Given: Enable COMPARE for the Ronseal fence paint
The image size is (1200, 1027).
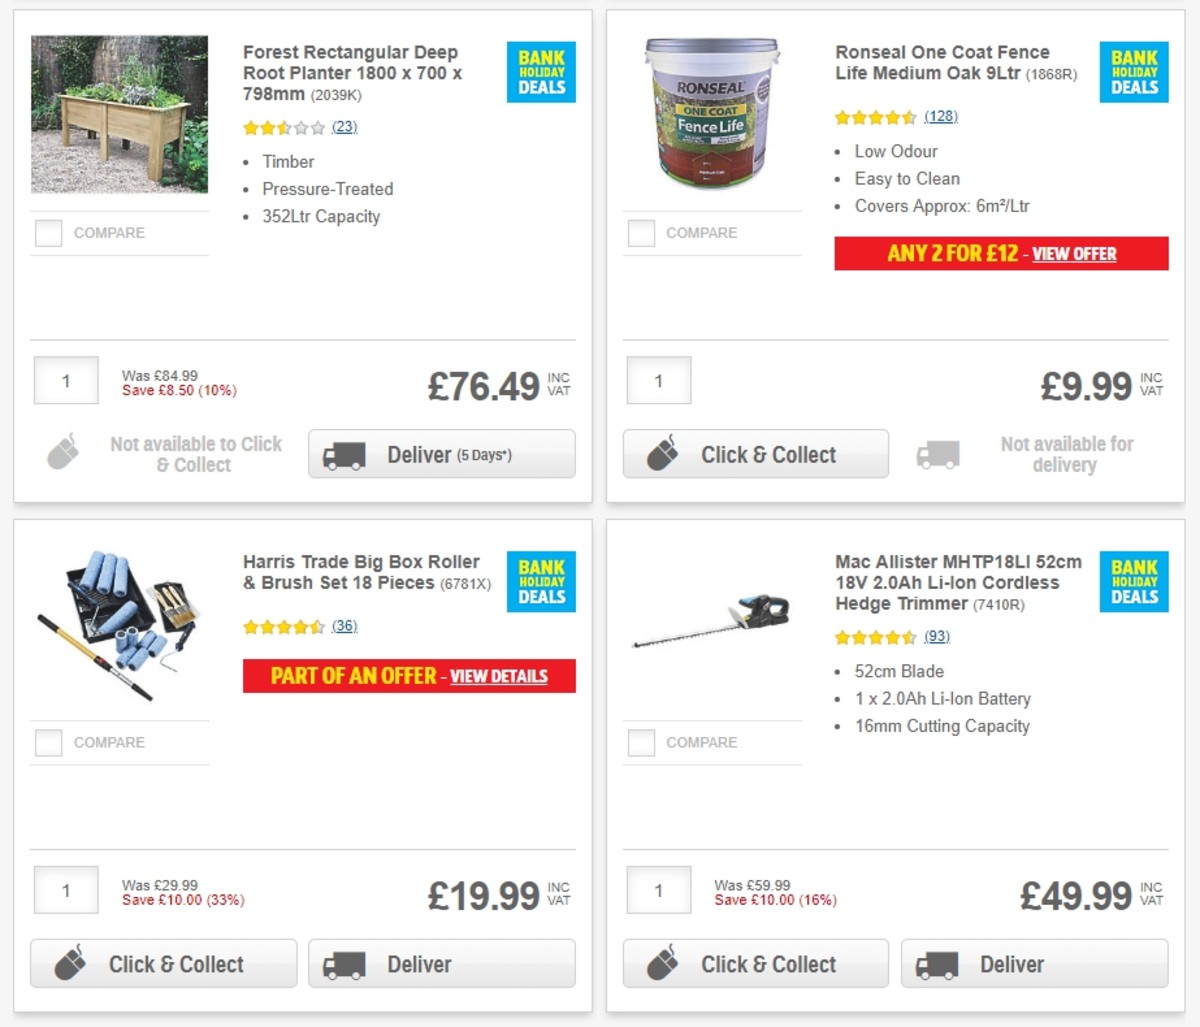Looking at the screenshot, I should point(640,232).
